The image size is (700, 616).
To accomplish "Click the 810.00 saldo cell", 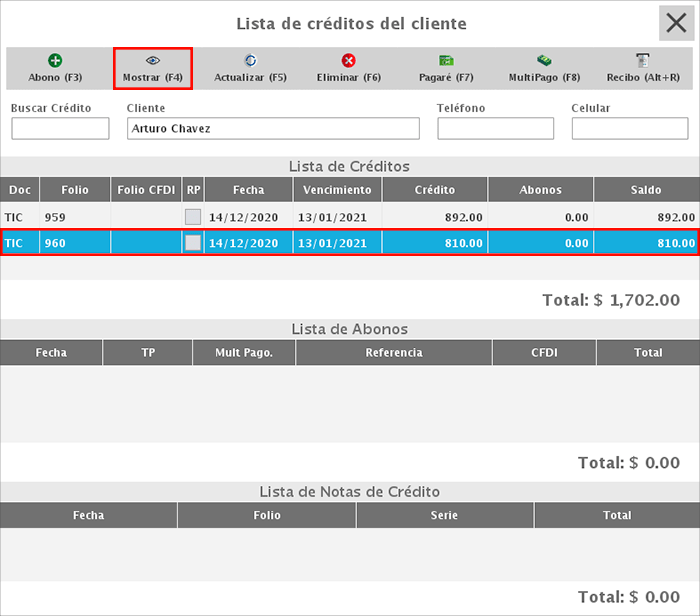I will pos(646,243).
